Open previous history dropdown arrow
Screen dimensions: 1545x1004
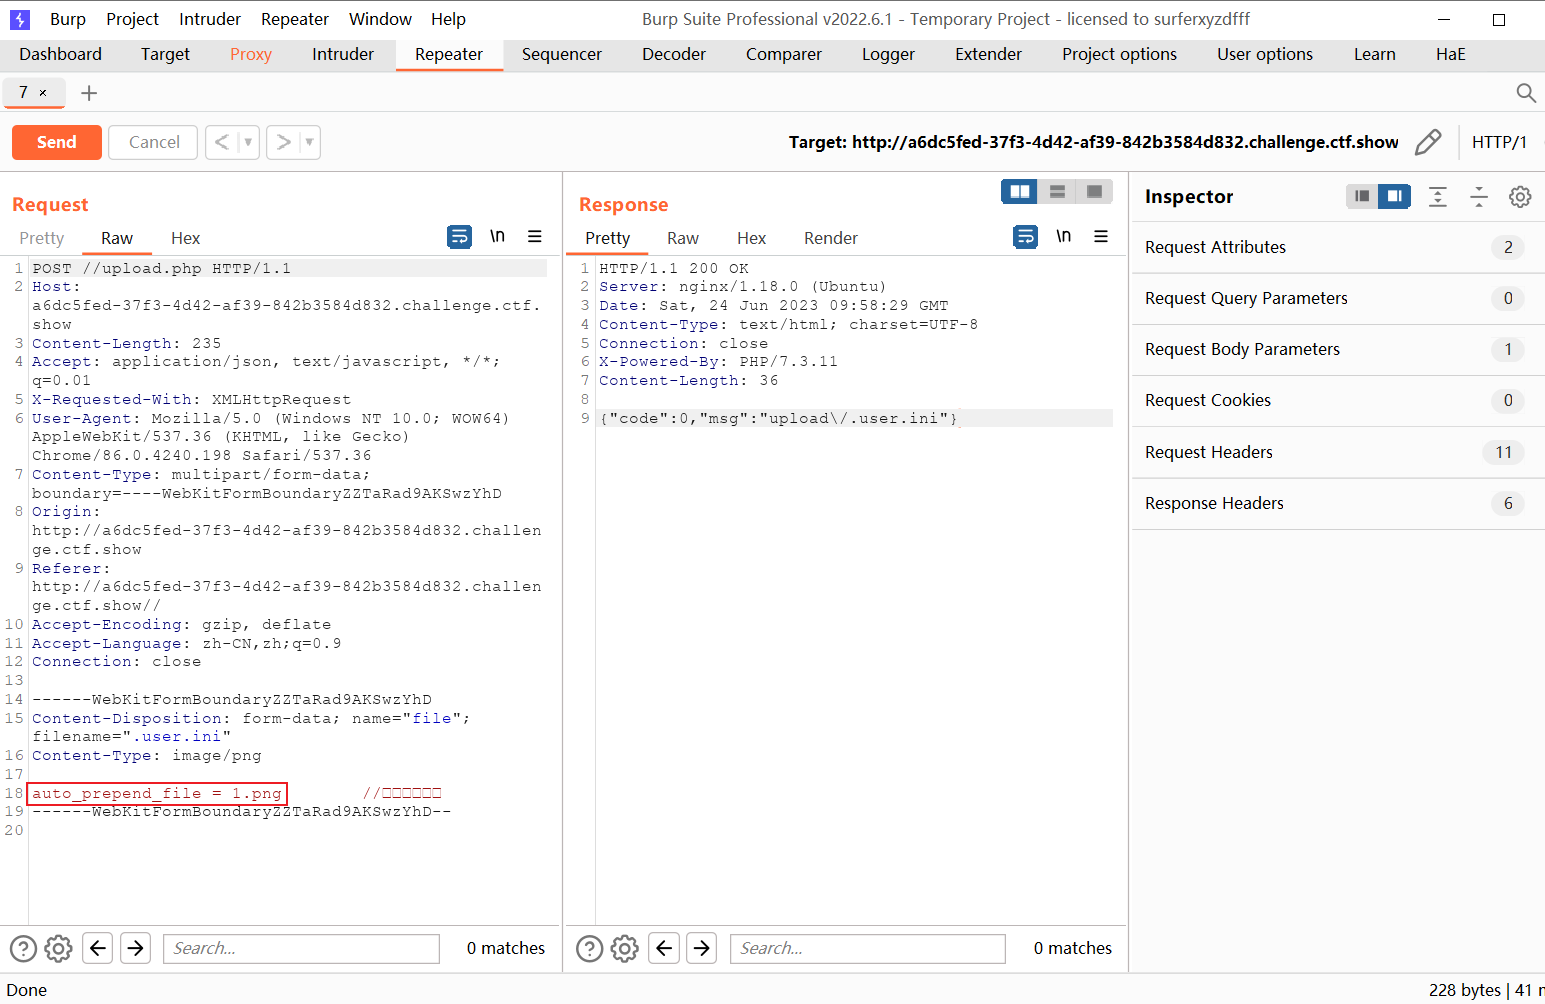click(x=249, y=142)
